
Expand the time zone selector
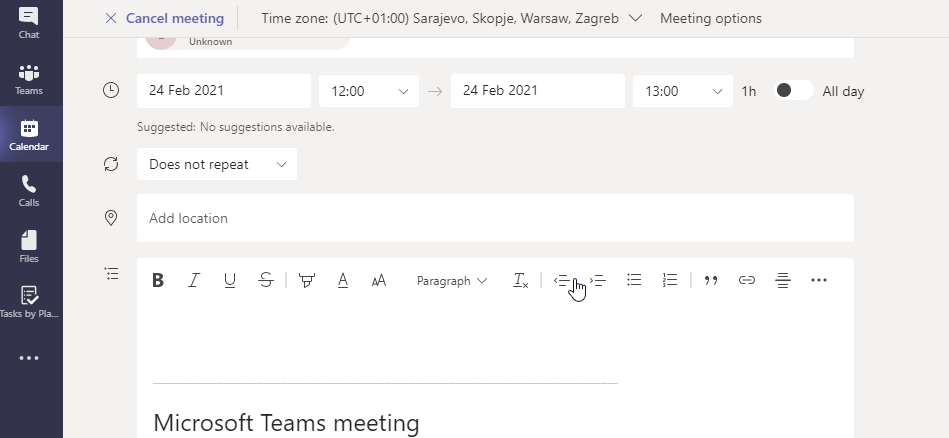point(452,18)
